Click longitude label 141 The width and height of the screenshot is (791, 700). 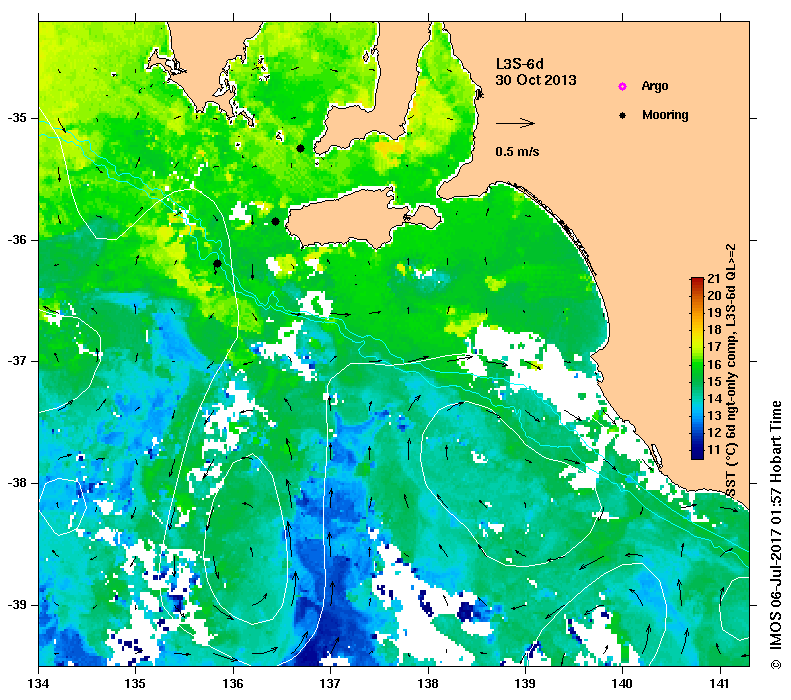719,684
